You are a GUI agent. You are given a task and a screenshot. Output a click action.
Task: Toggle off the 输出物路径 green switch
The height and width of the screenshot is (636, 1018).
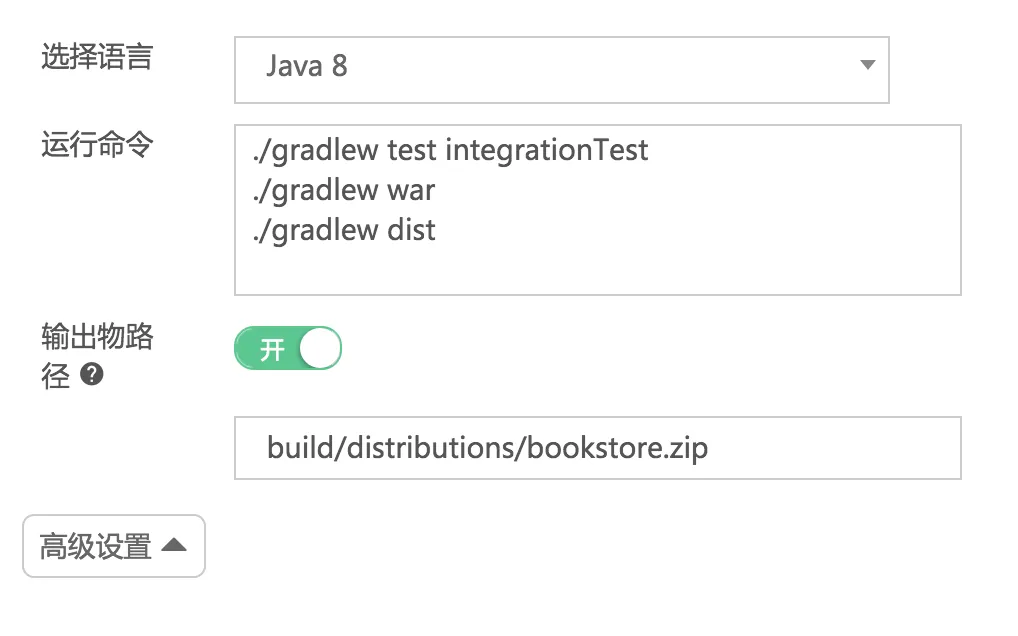[x=287, y=350]
